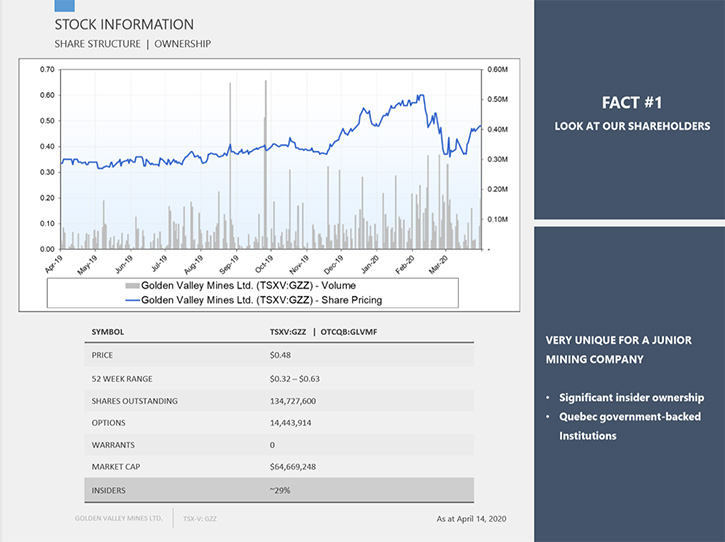Click the 0.70 price axis value
Viewport: 725px width, 542px height.
47,69
